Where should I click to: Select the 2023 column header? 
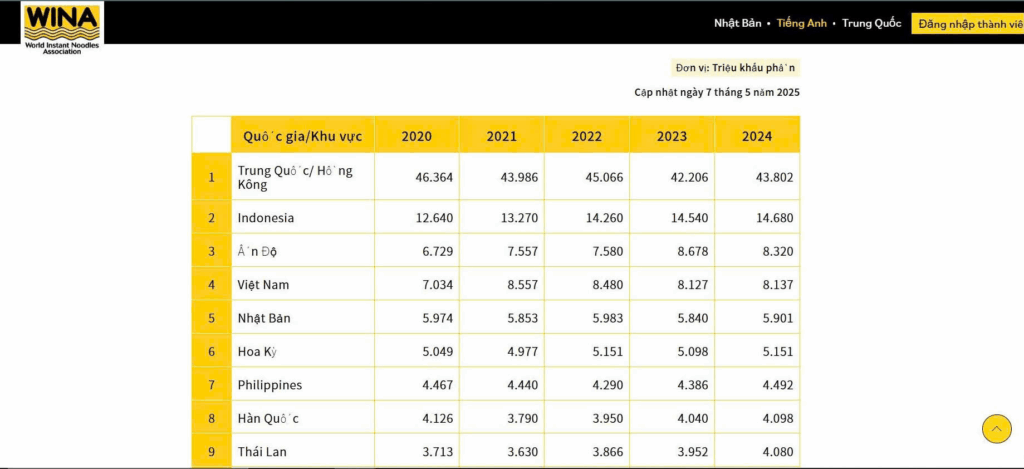pos(672,136)
